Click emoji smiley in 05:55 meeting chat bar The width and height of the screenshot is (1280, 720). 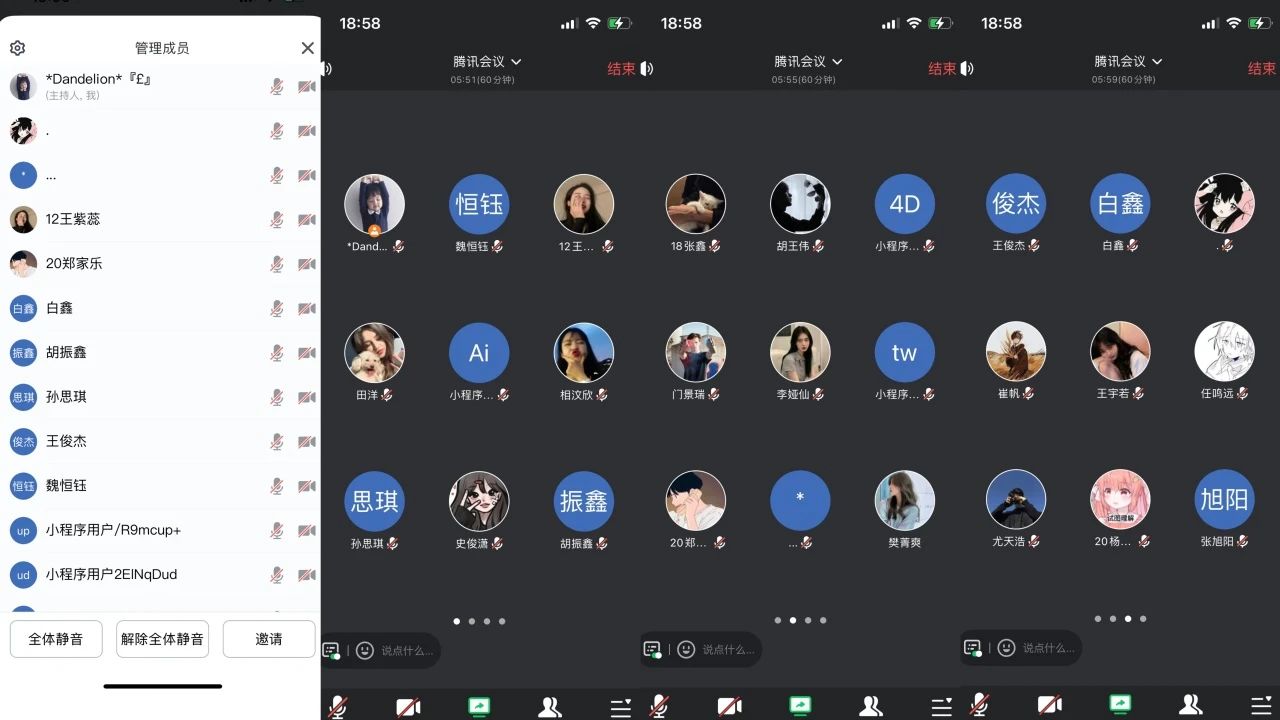coord(686,650)
